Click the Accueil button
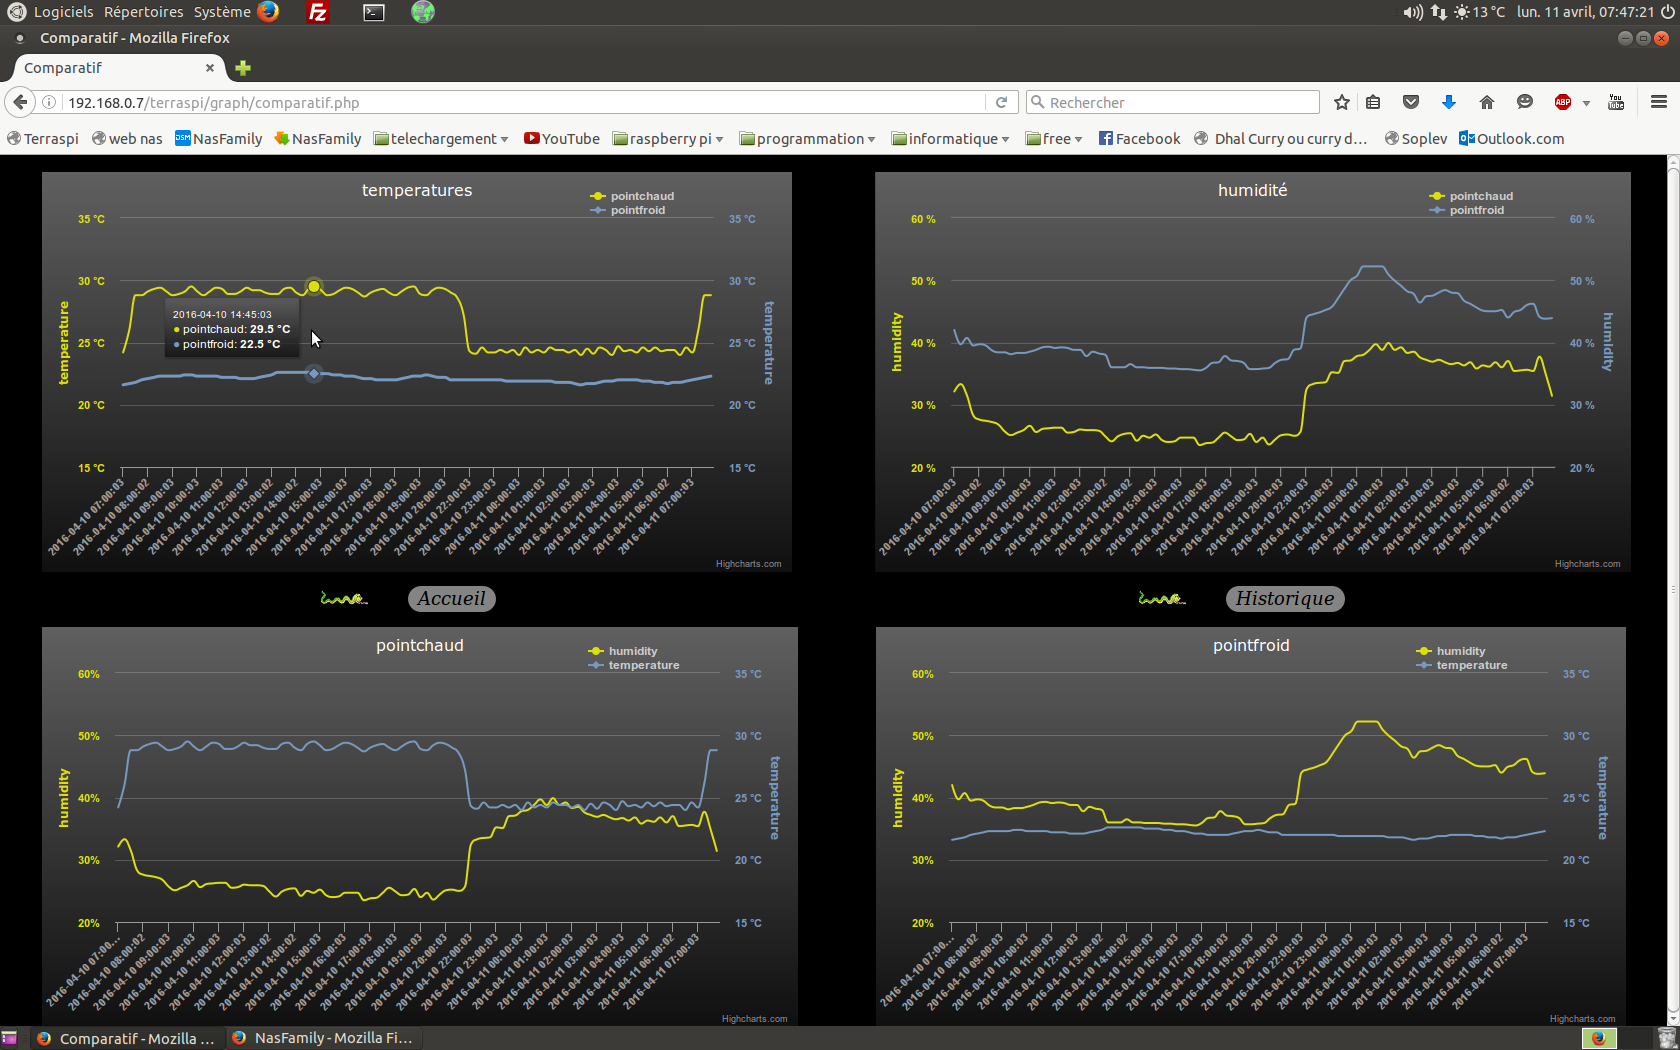 (451, 598)
